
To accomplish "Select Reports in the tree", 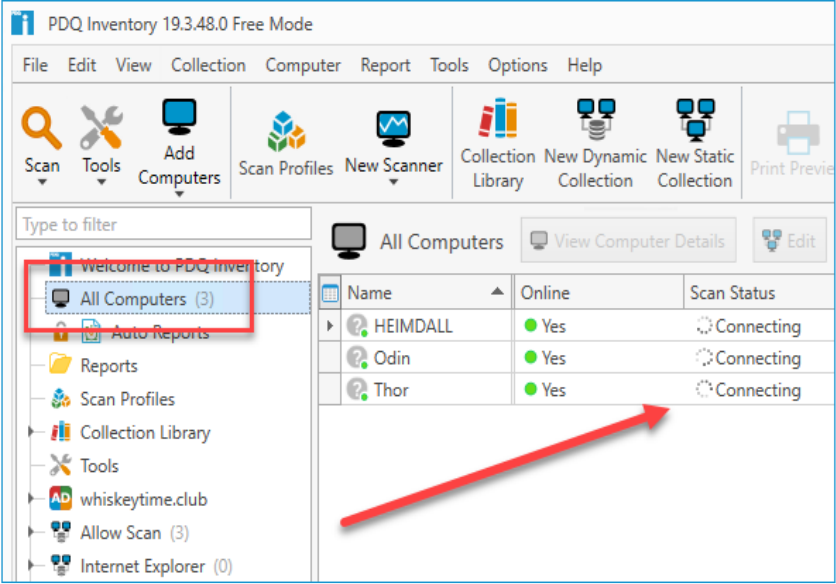I will 109,365.
